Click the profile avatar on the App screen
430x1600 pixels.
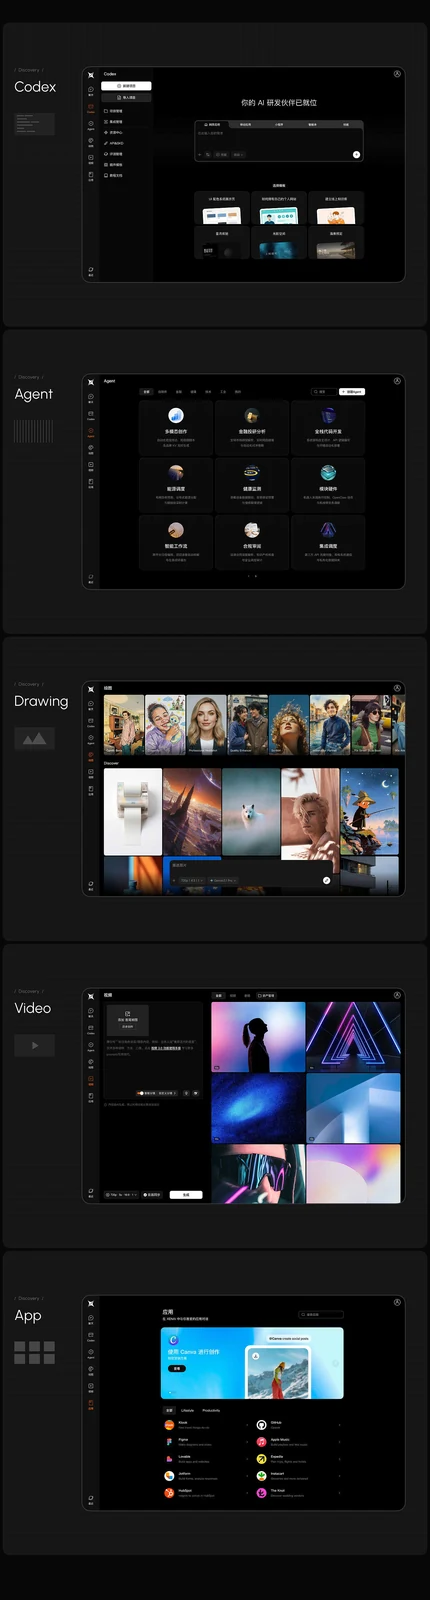397,1302
